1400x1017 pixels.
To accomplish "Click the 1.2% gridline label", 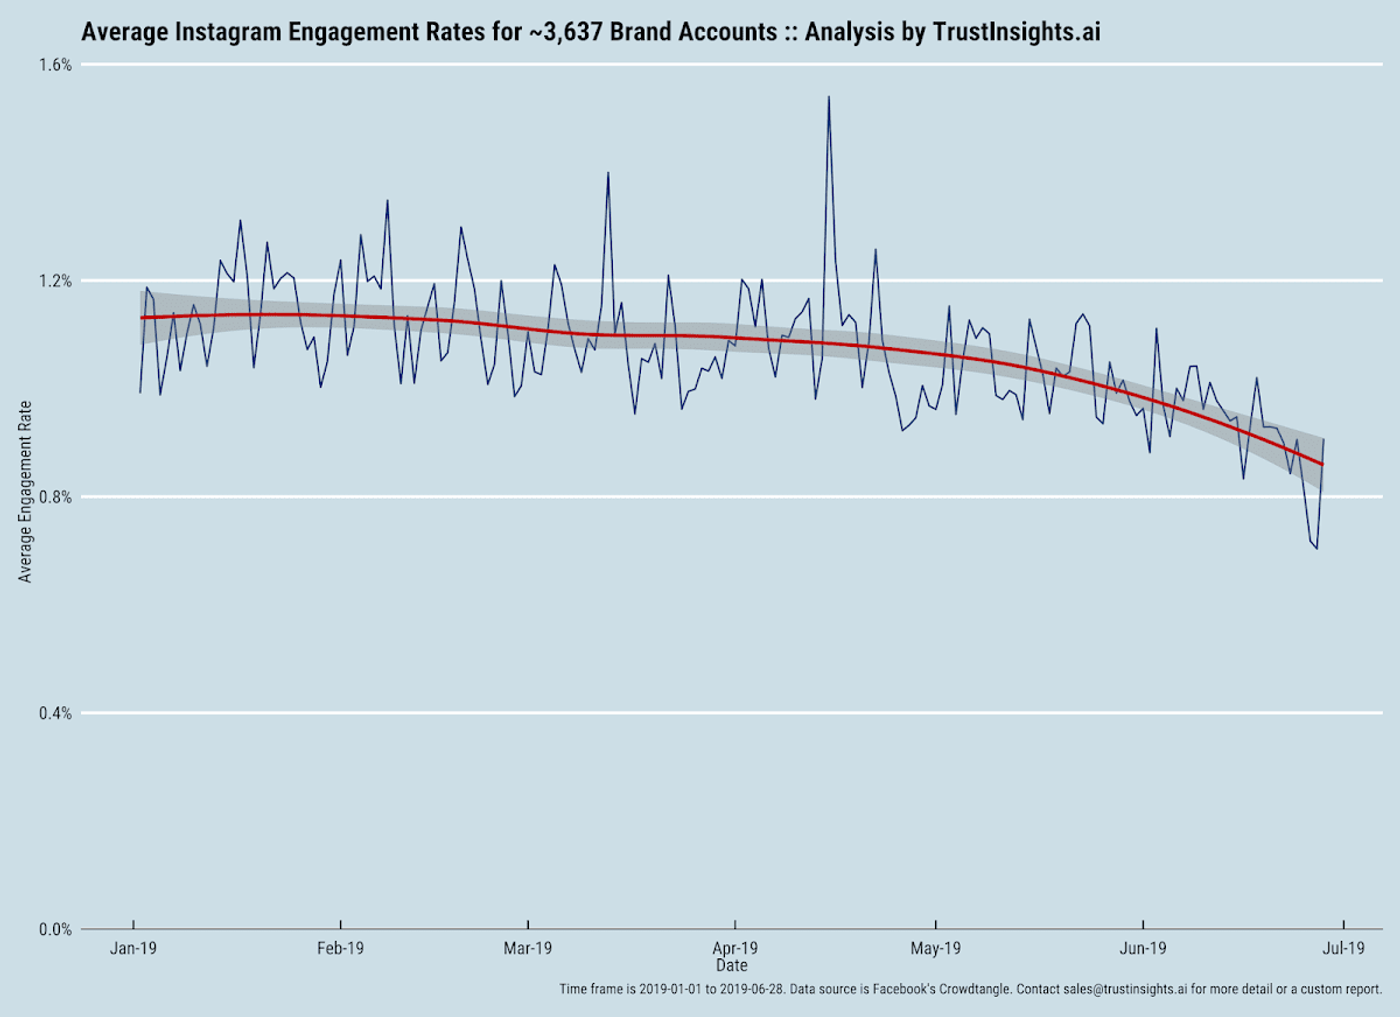I will [55, 282].
